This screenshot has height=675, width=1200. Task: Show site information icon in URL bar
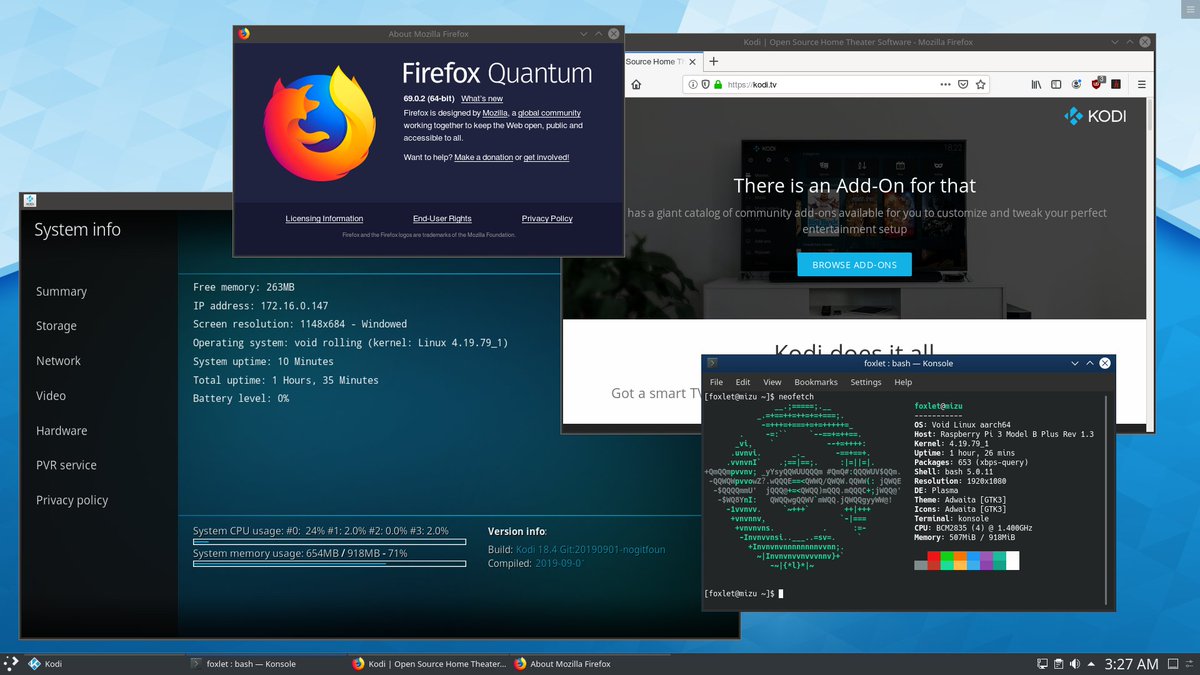pos(692,85)
